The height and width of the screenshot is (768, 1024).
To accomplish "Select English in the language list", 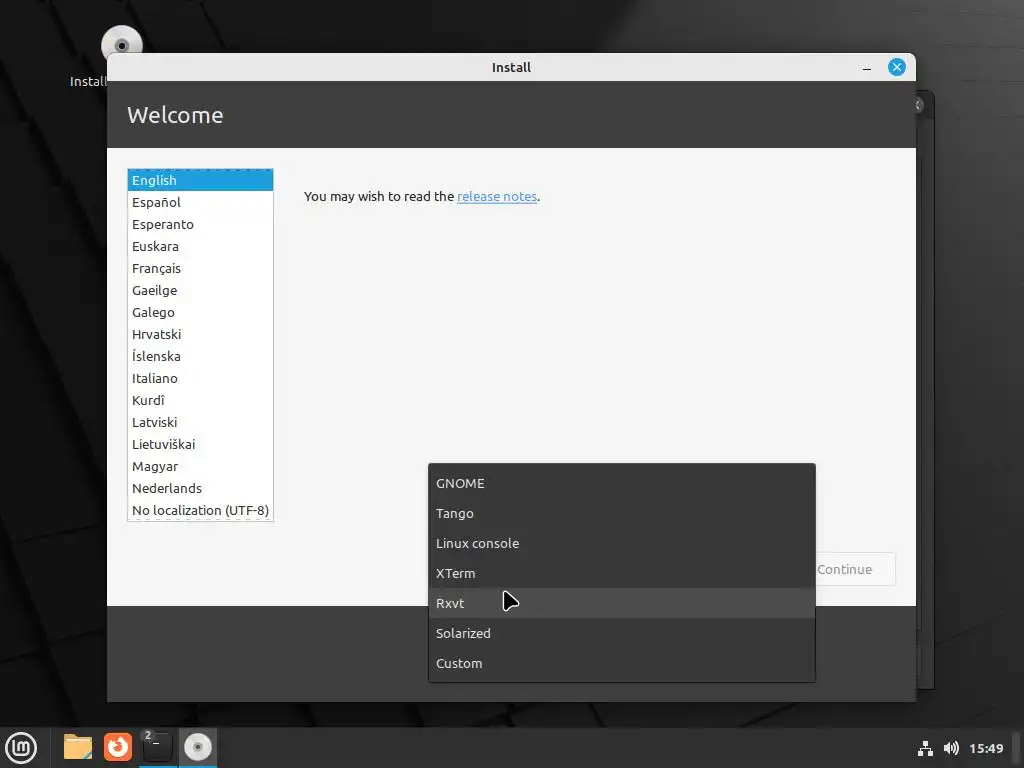I will [x=200, y=180].
